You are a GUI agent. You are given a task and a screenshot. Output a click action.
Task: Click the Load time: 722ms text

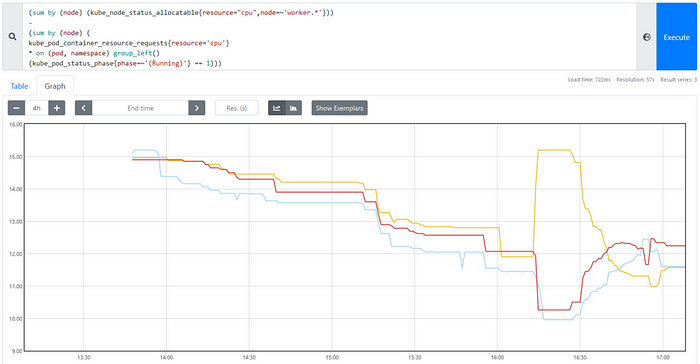589,80
